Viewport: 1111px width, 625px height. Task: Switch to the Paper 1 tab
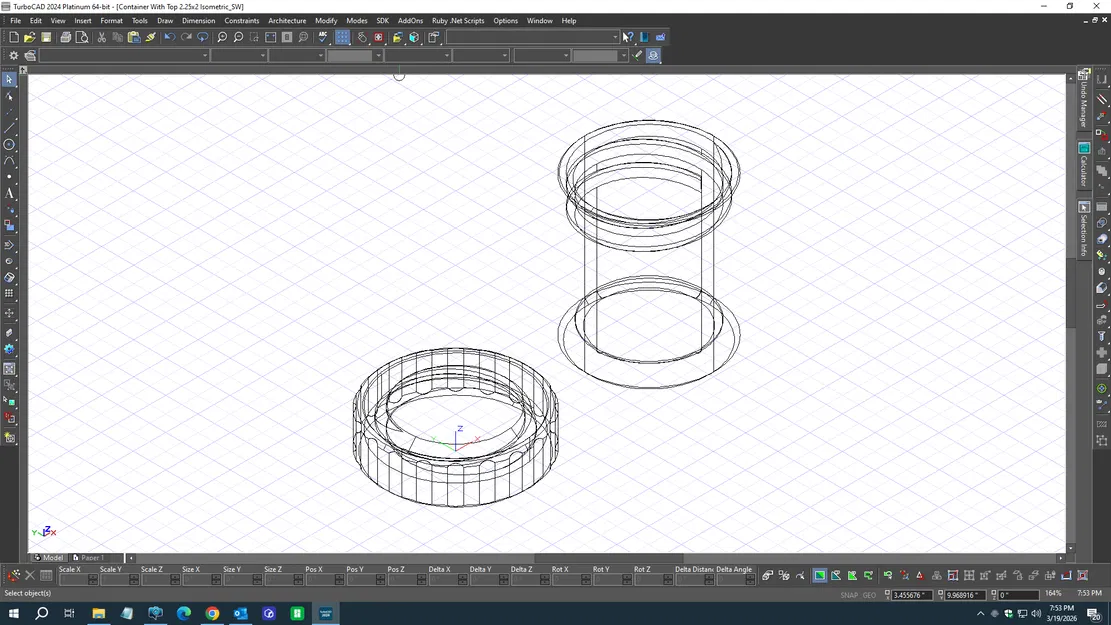point(91,557)
